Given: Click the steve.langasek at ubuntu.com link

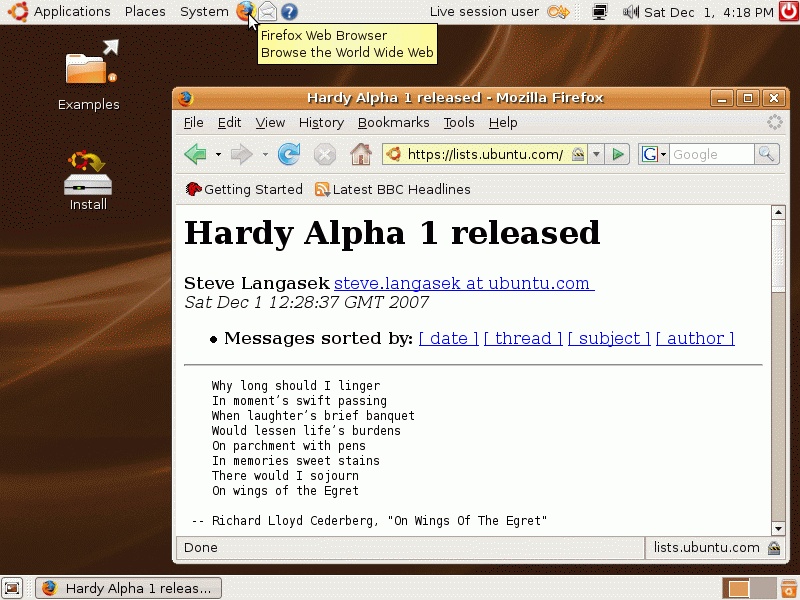Looking at the screenshot, I should tap(464, 283).
